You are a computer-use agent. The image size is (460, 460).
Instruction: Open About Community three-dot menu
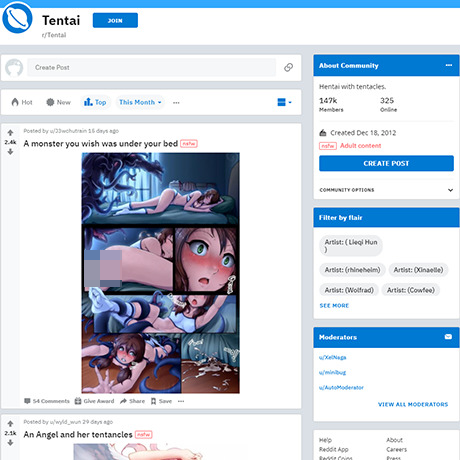click(x=449, y=65)
